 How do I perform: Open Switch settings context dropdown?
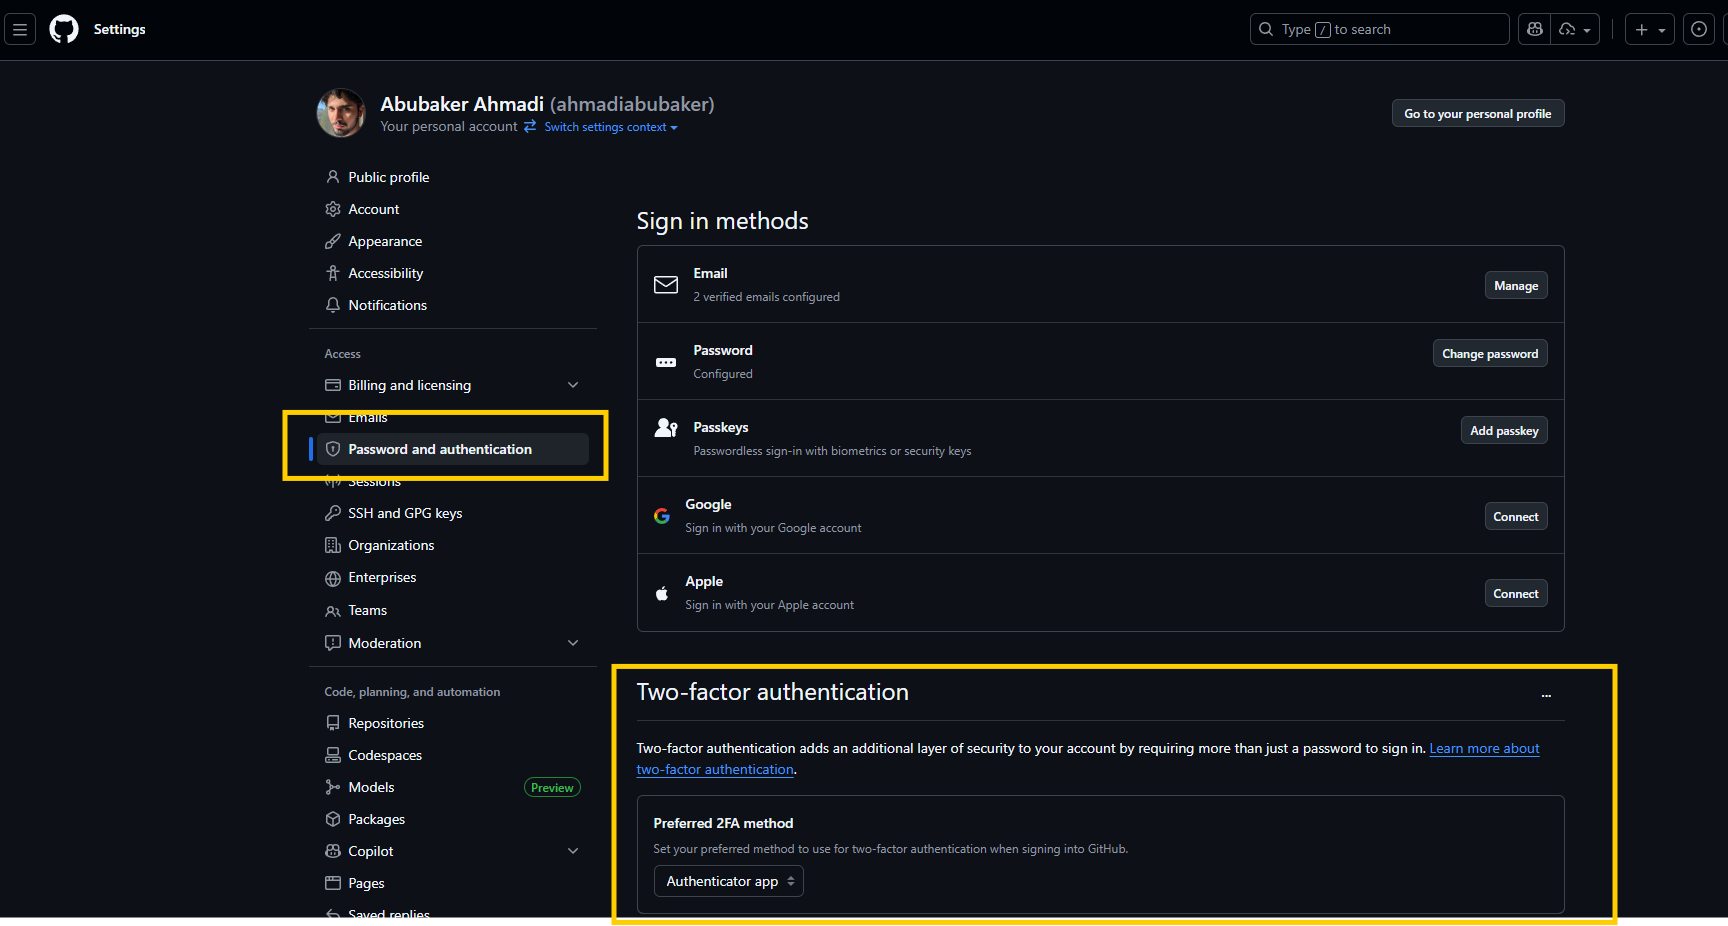pos(610,127)
